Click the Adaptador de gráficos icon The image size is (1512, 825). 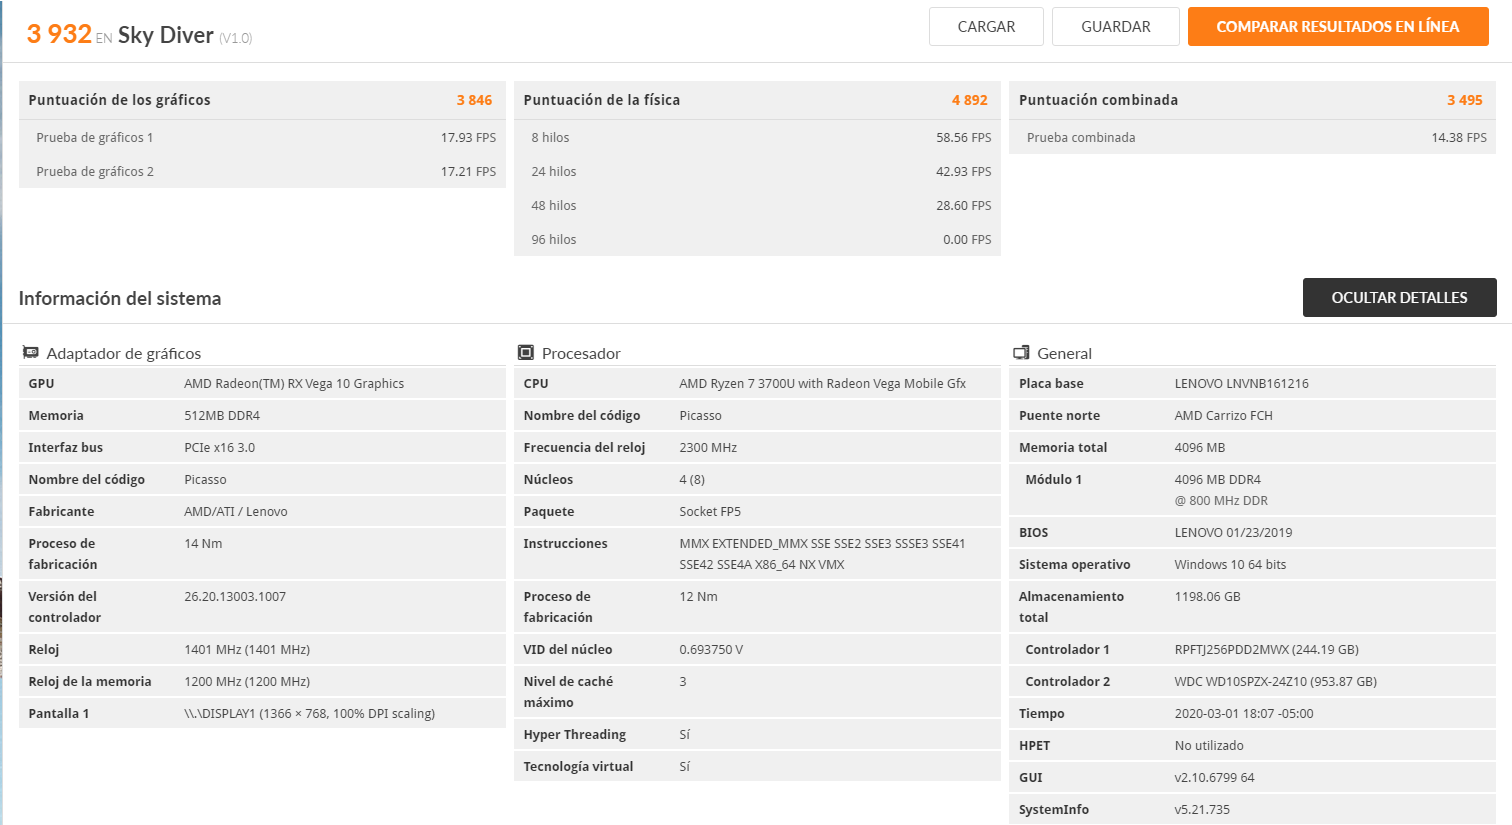coord(31,353)
